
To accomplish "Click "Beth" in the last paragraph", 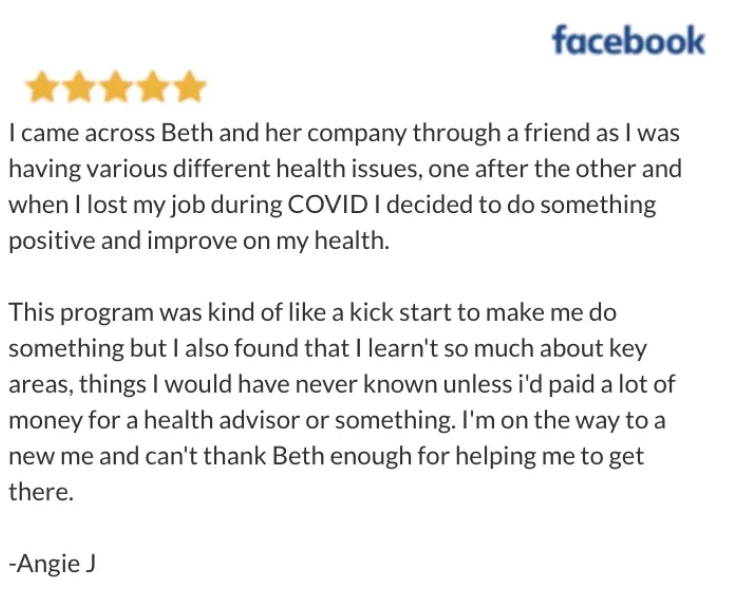I will pos(298,456).
